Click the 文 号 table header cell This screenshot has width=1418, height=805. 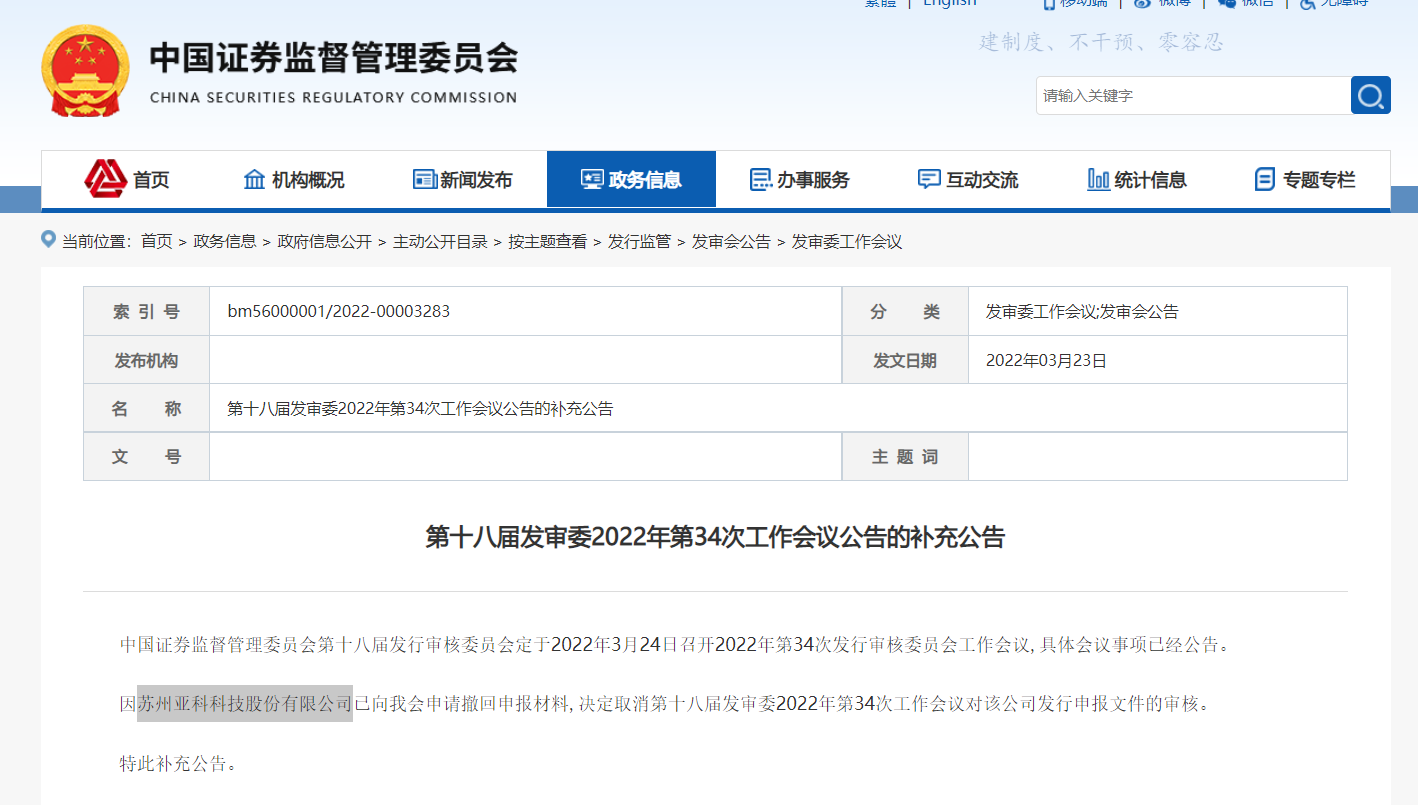[x=146, y=456]
